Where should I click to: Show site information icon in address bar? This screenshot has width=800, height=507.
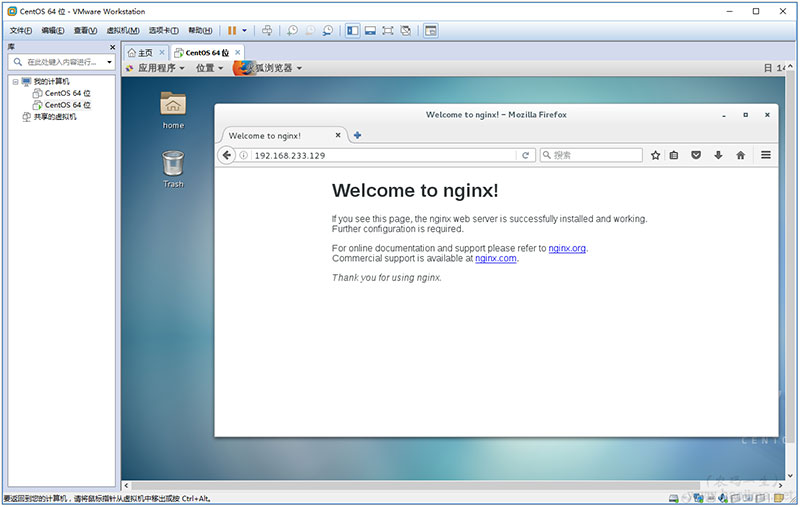[x=244, y=156]
